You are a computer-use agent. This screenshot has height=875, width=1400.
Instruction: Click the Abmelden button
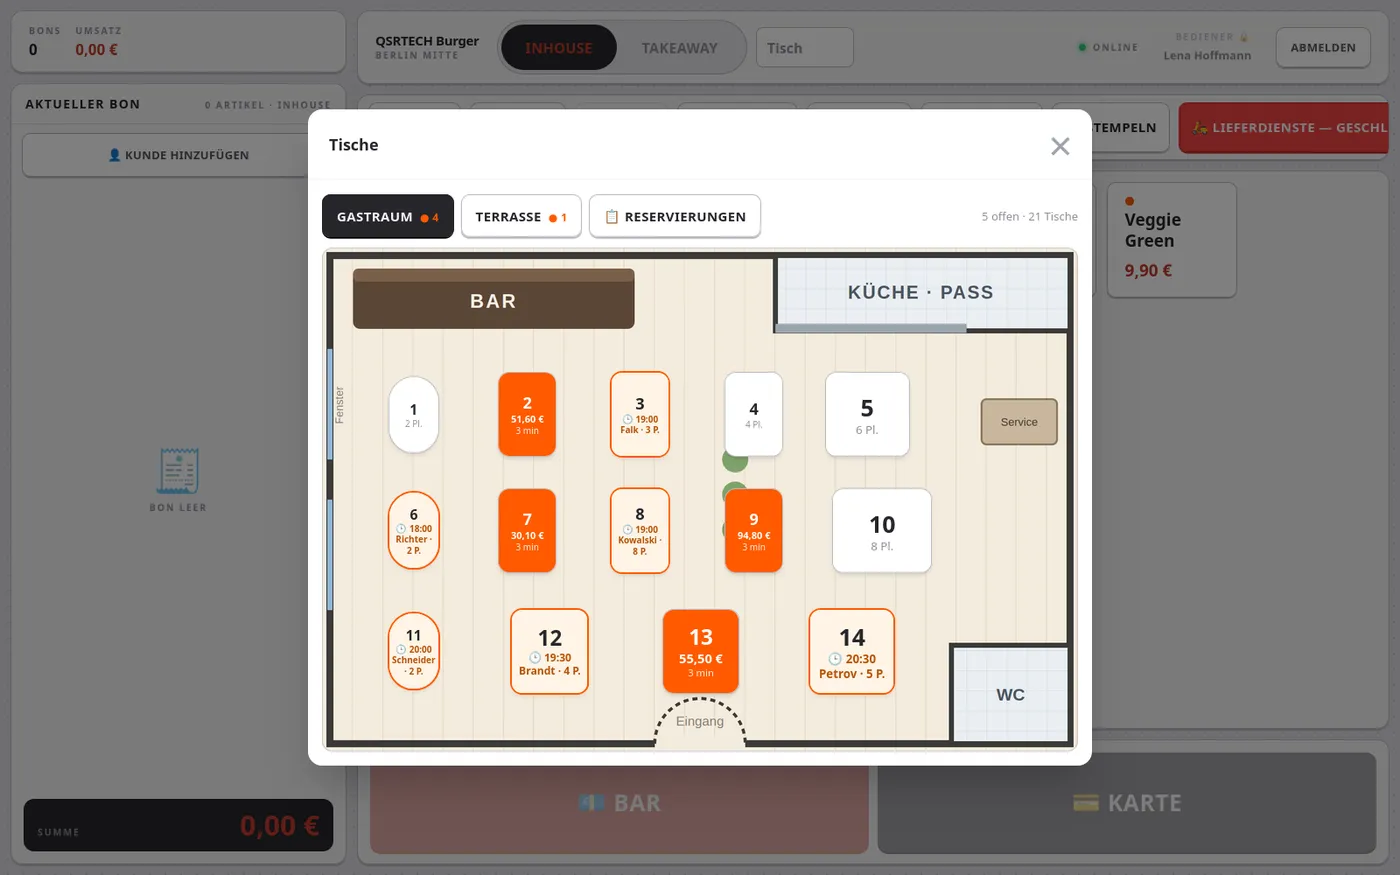point(1323,48)
